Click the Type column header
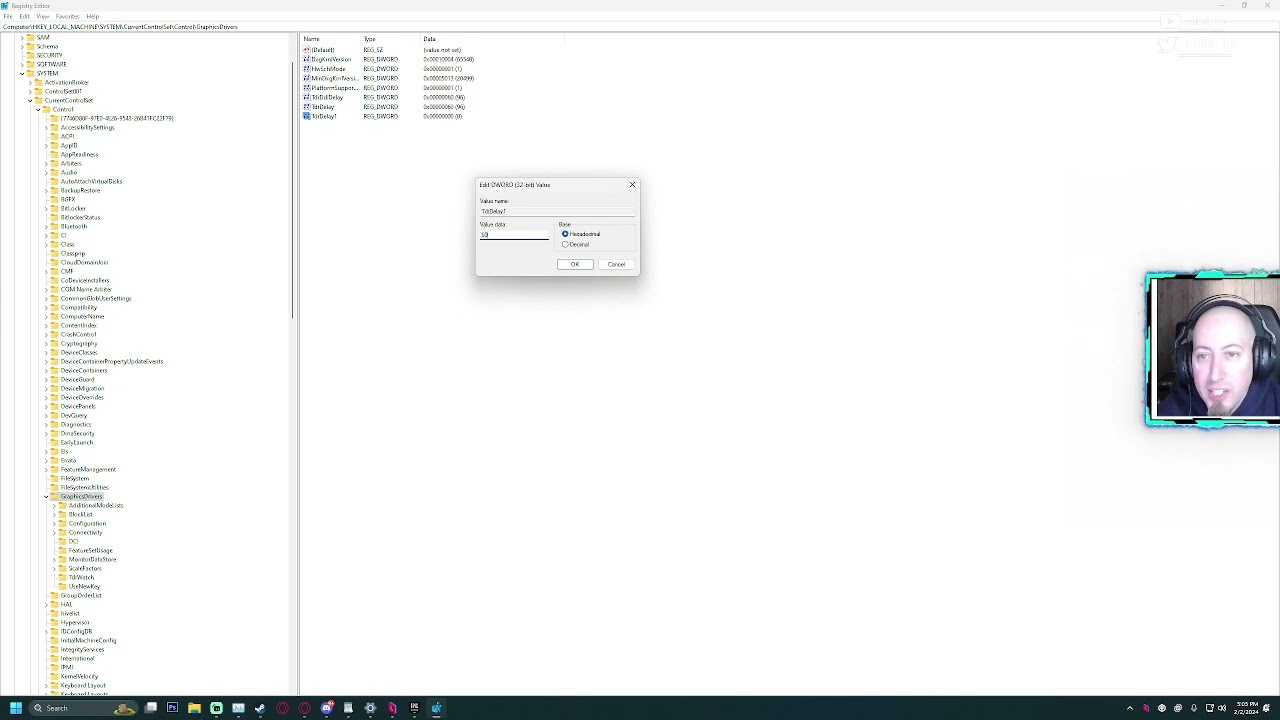The image size is (1280, 720). pos(390,39)
